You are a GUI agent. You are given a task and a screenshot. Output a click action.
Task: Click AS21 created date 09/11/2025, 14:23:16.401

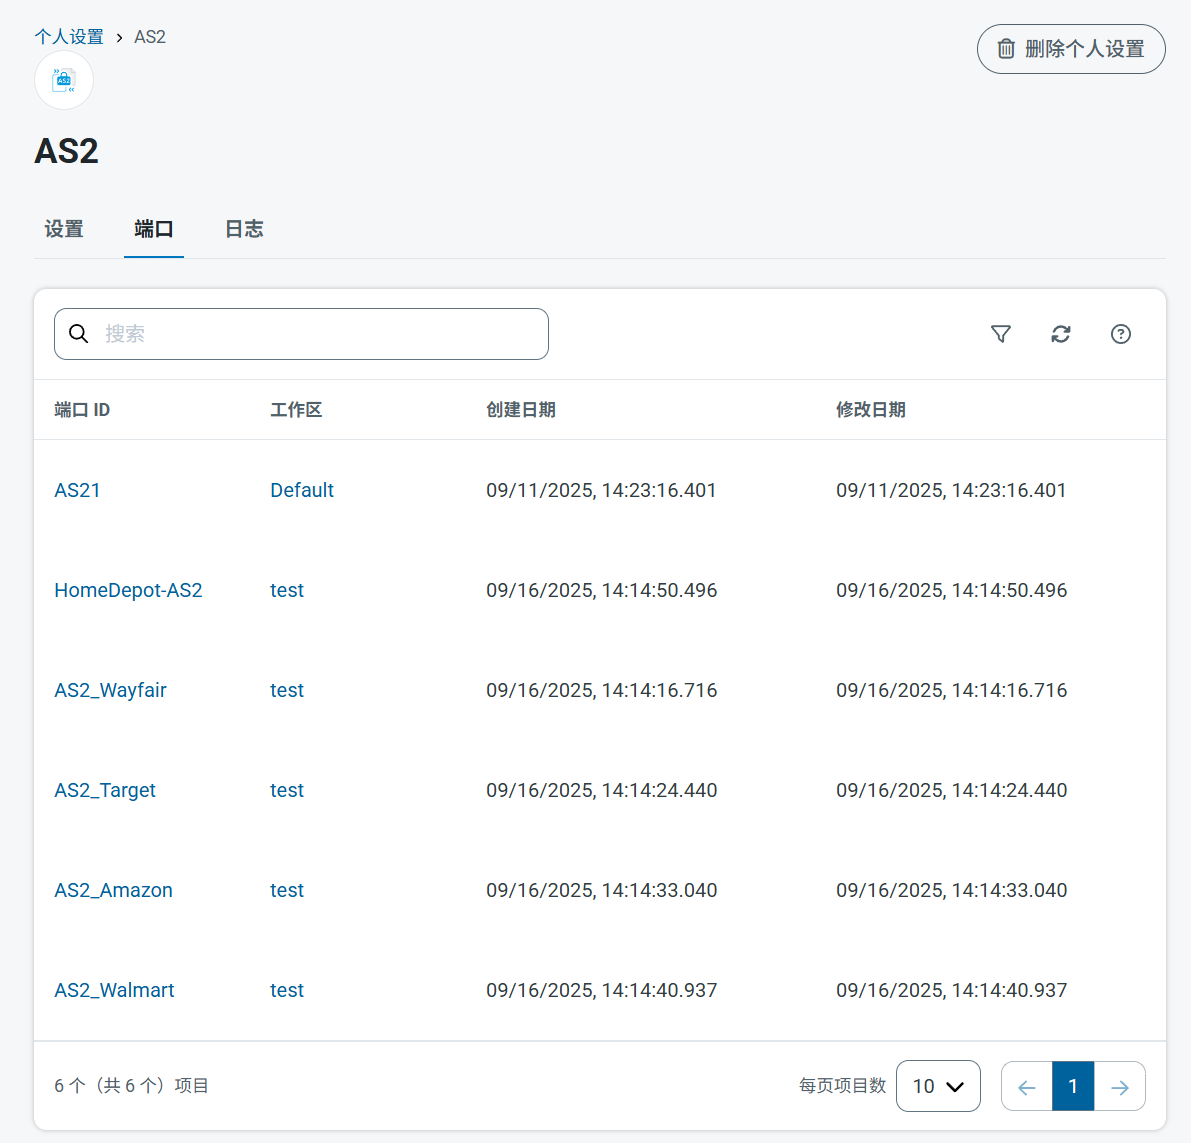point(601,491)
